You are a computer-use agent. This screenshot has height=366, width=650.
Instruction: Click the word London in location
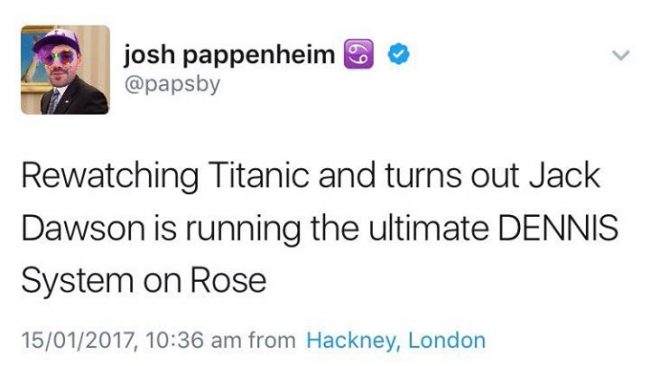click(447, 340)
